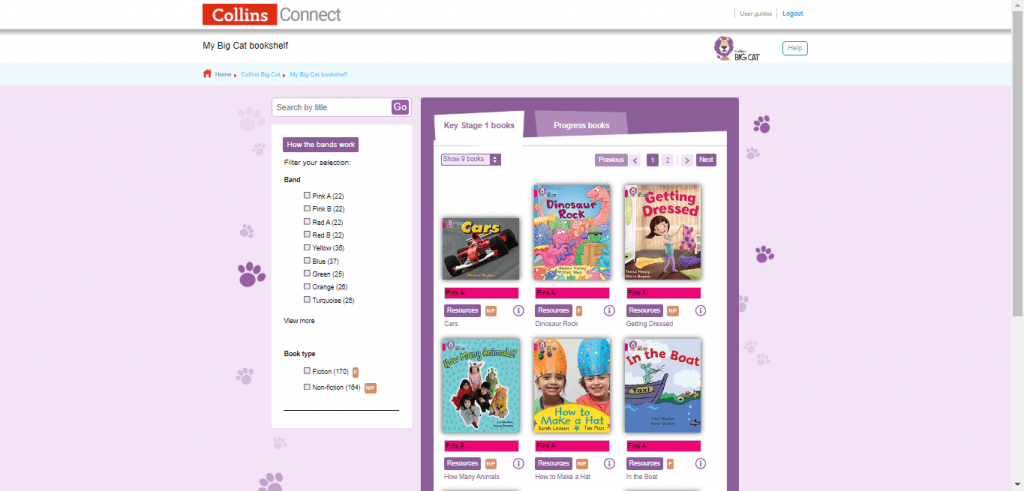Open the User guides link
Image resolution: width=1024 pixels, height=491 pixels.
point(756,14)
